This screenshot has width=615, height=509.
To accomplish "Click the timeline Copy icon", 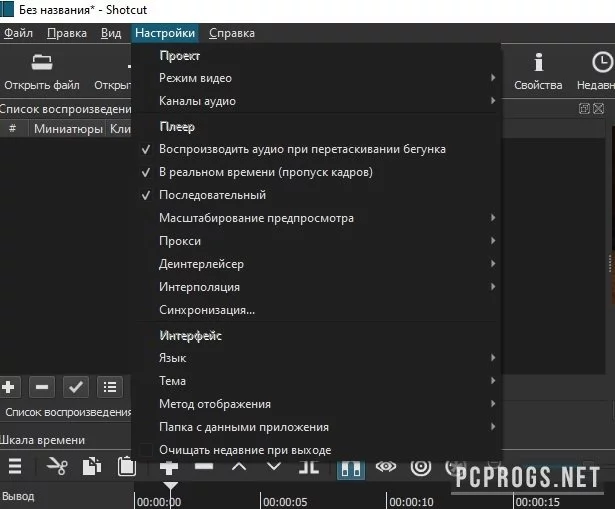I will click(92, 466).
